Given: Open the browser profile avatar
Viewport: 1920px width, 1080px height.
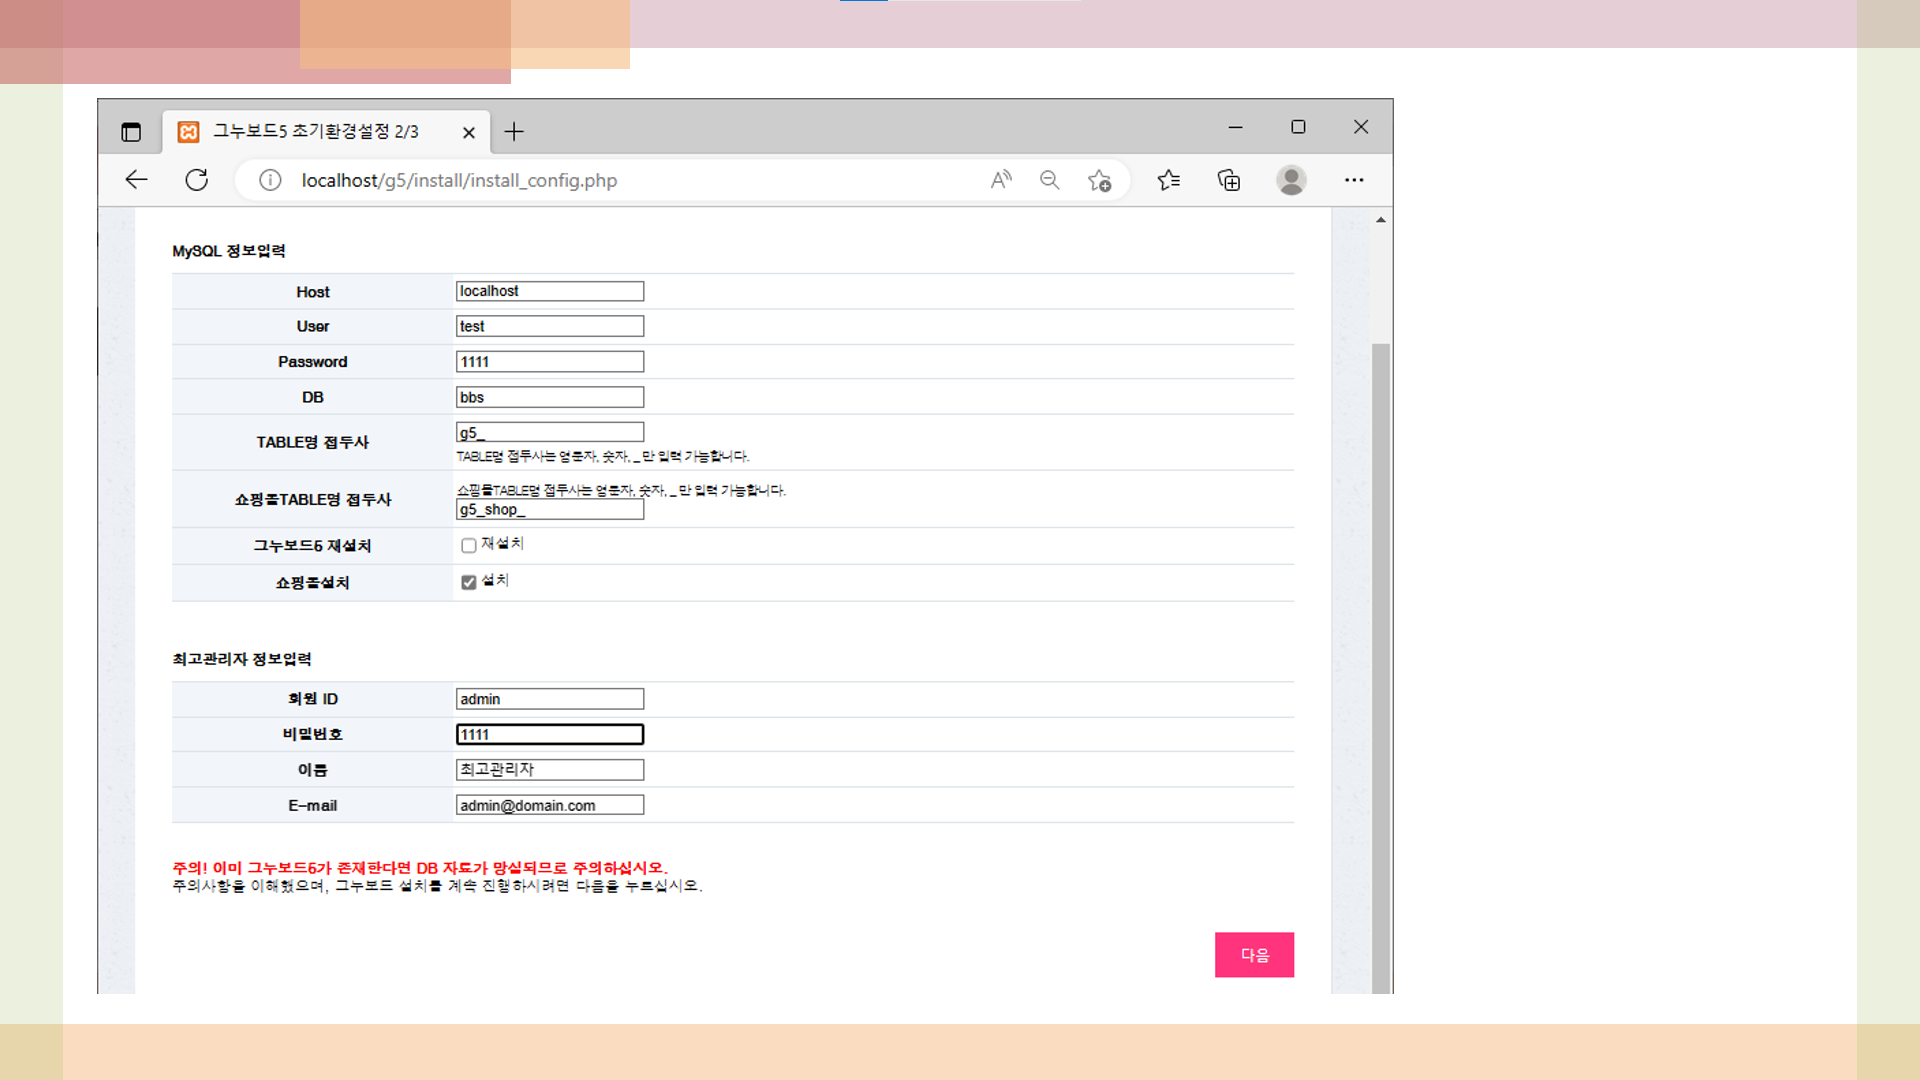Looking at the screenshot, I should click(x=1291, y=180).
